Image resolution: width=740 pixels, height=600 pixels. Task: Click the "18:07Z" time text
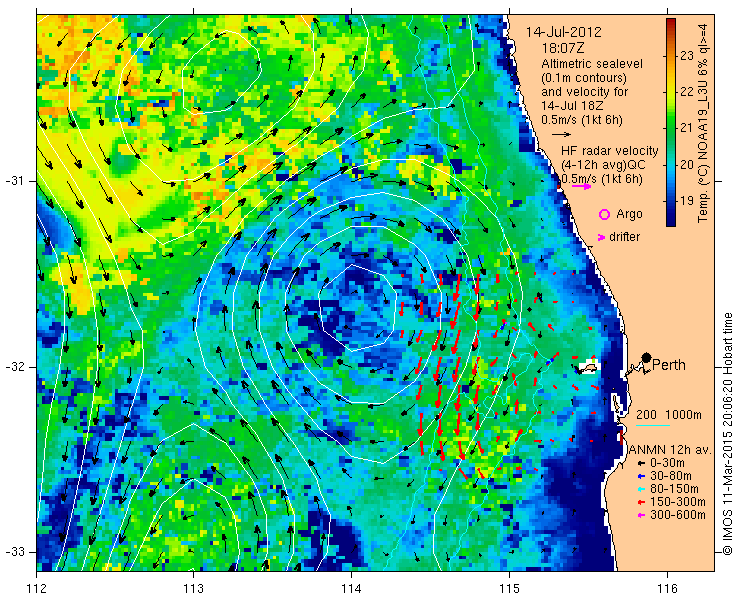click(563, 48)
